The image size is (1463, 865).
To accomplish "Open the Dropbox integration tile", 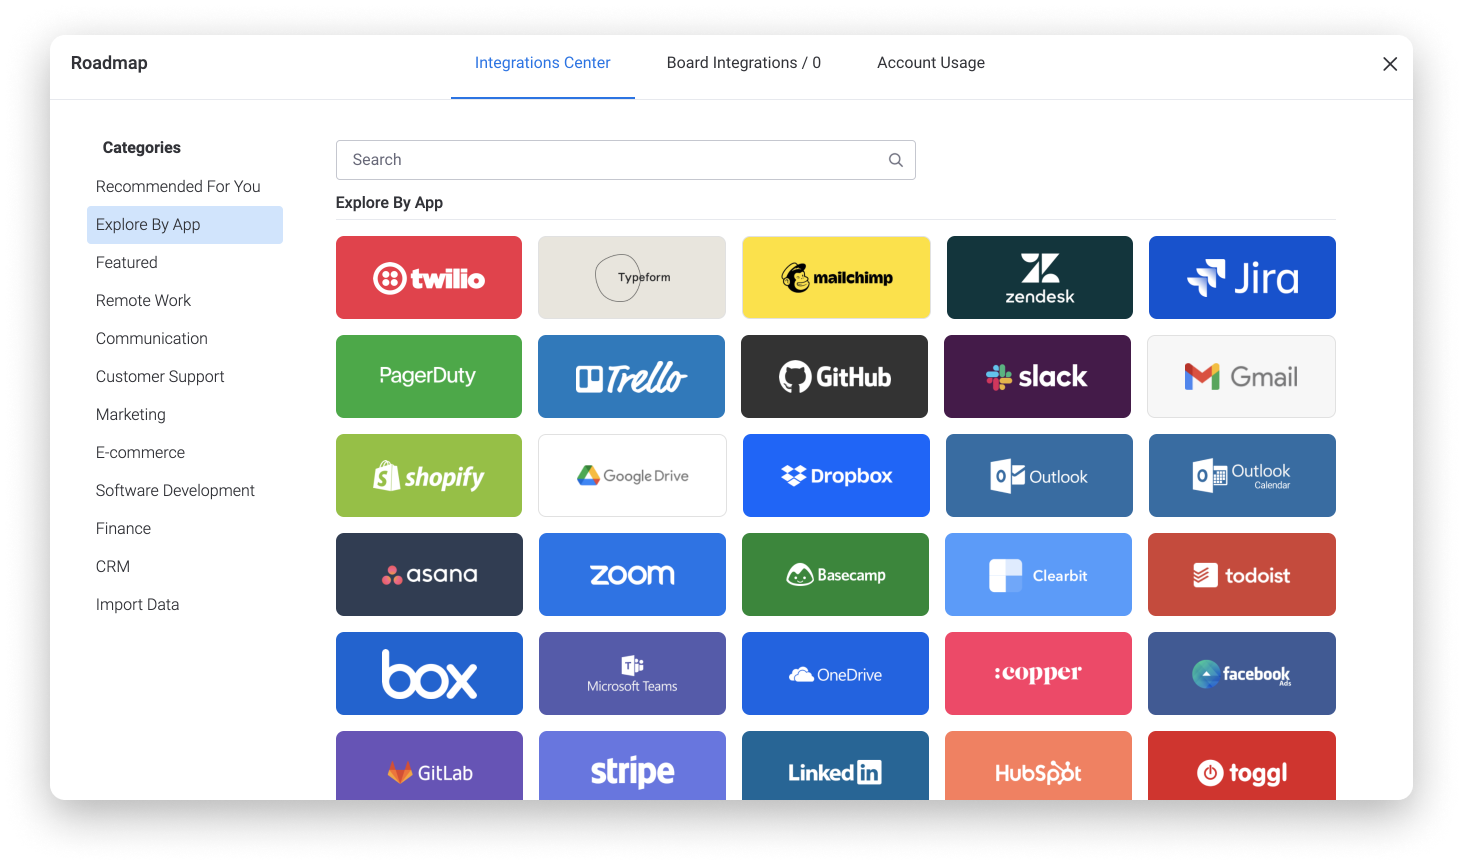I will (x=836, y=475).
